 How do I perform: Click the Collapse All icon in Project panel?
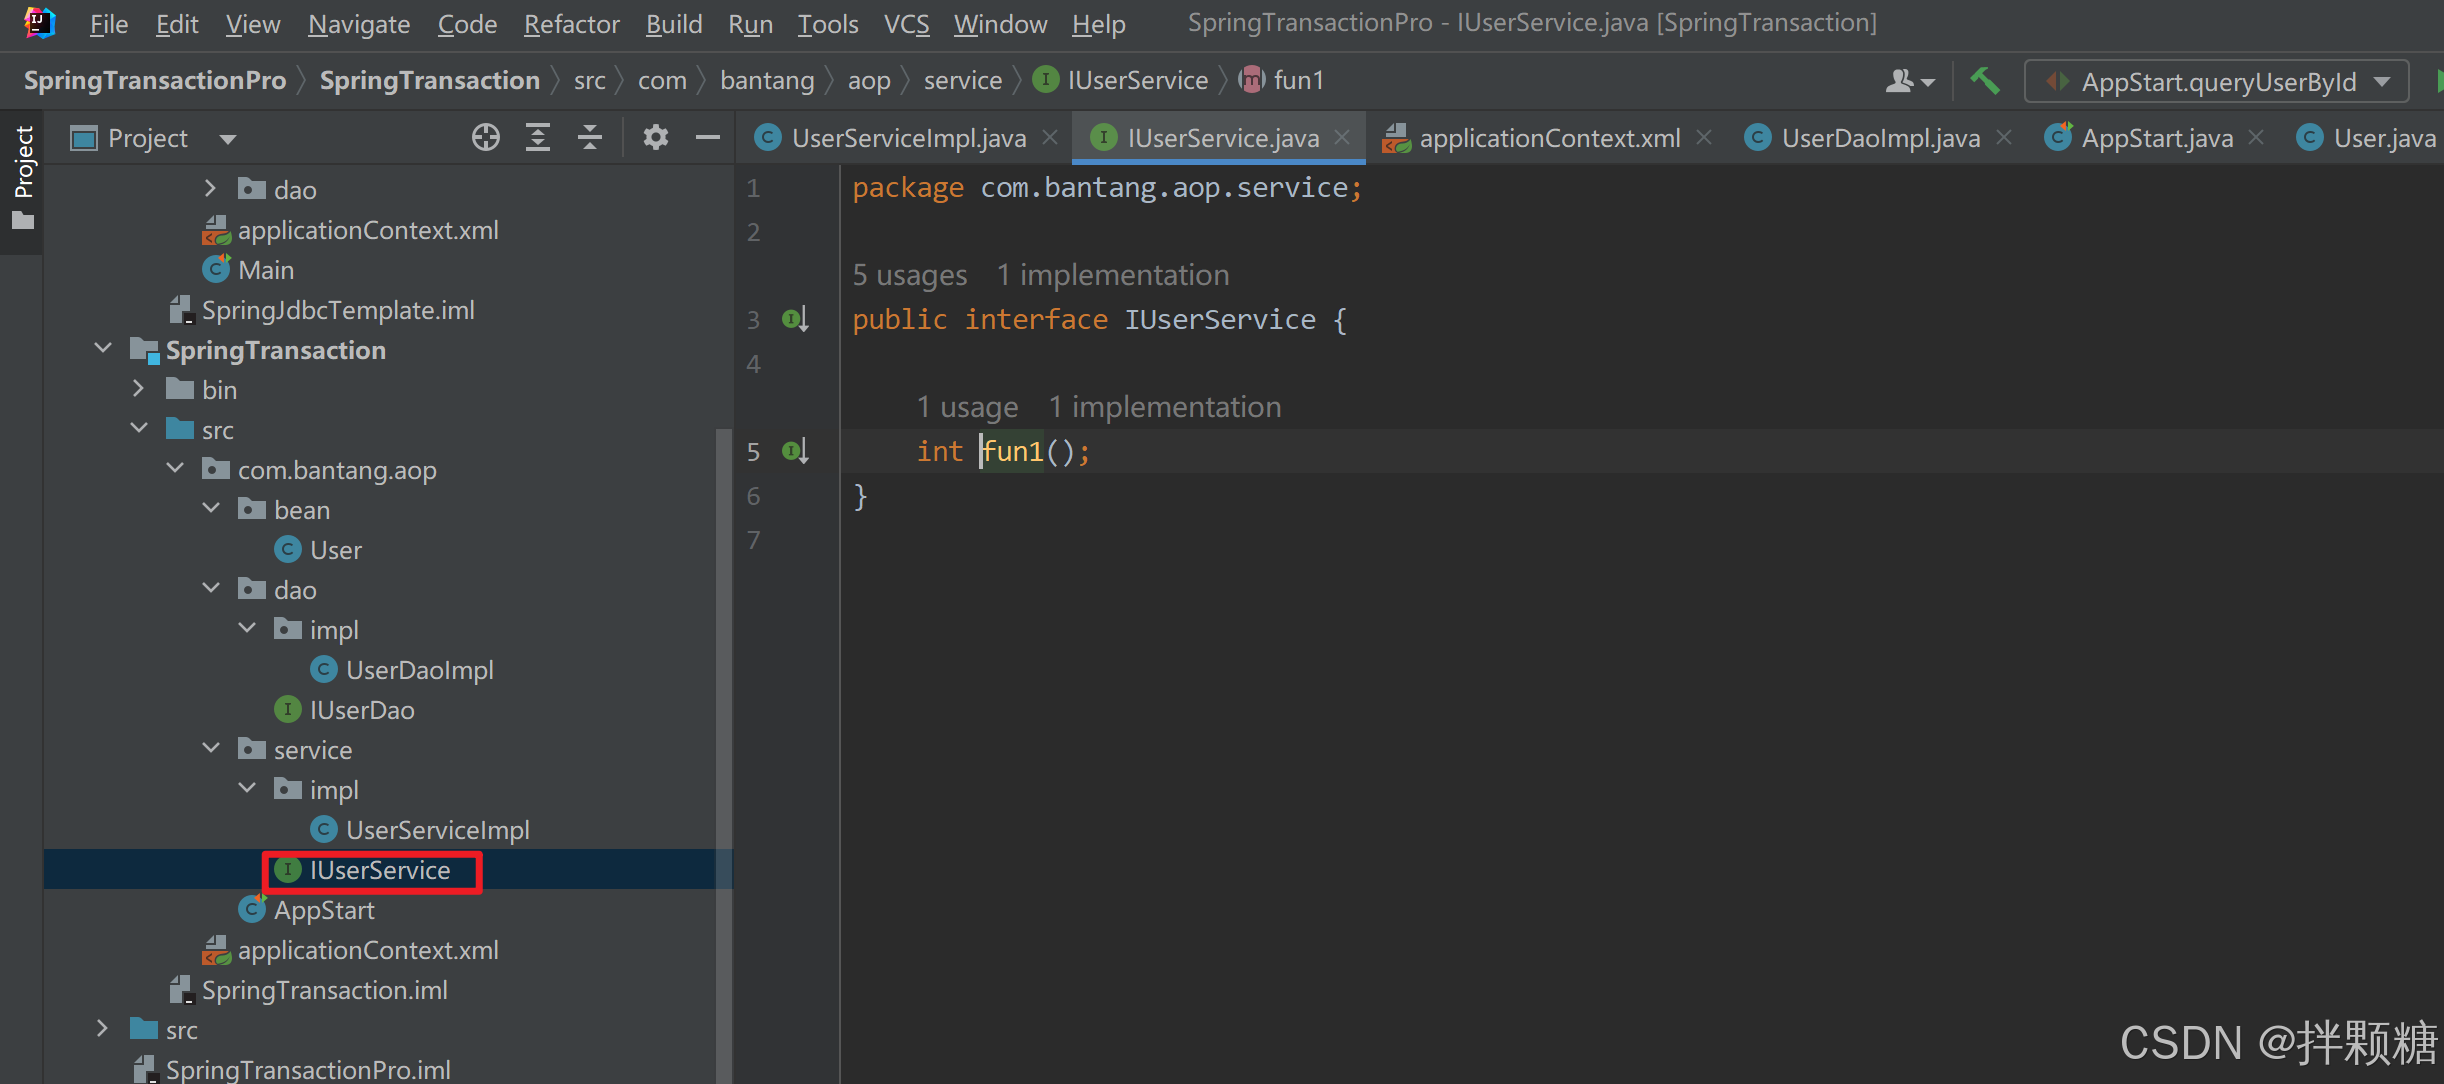coord(590,137)
